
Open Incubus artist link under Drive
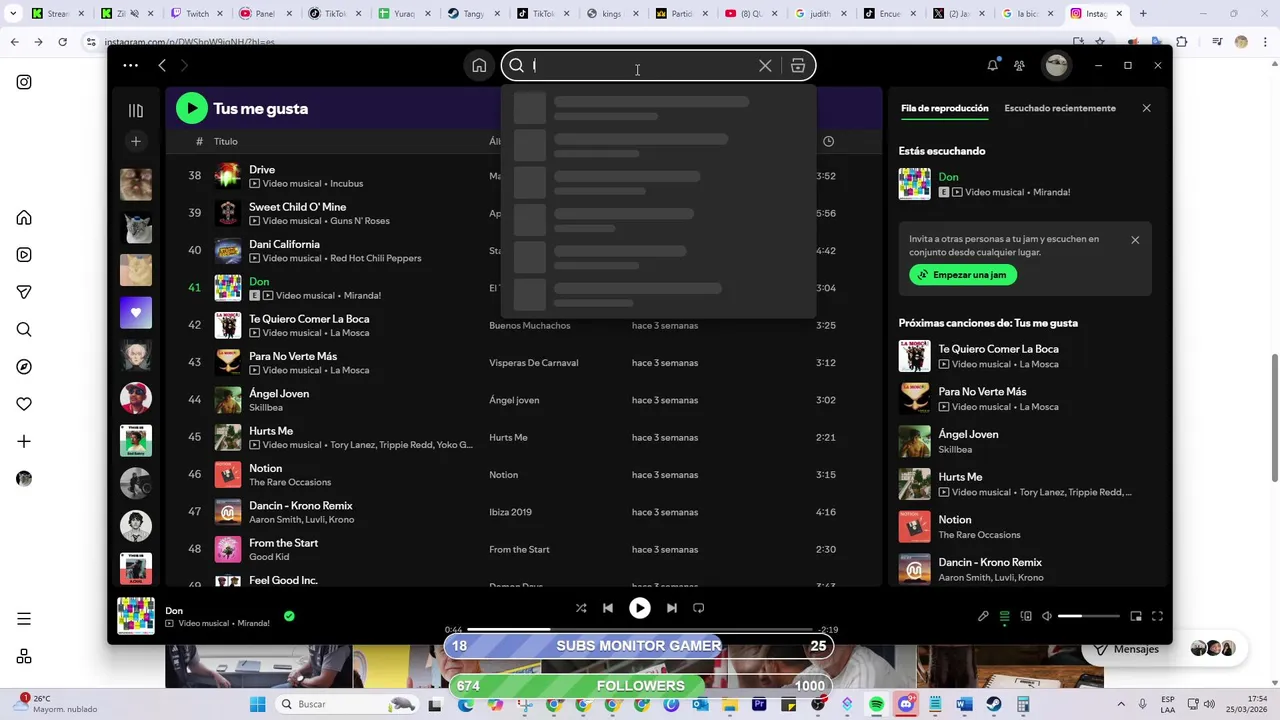346,184
